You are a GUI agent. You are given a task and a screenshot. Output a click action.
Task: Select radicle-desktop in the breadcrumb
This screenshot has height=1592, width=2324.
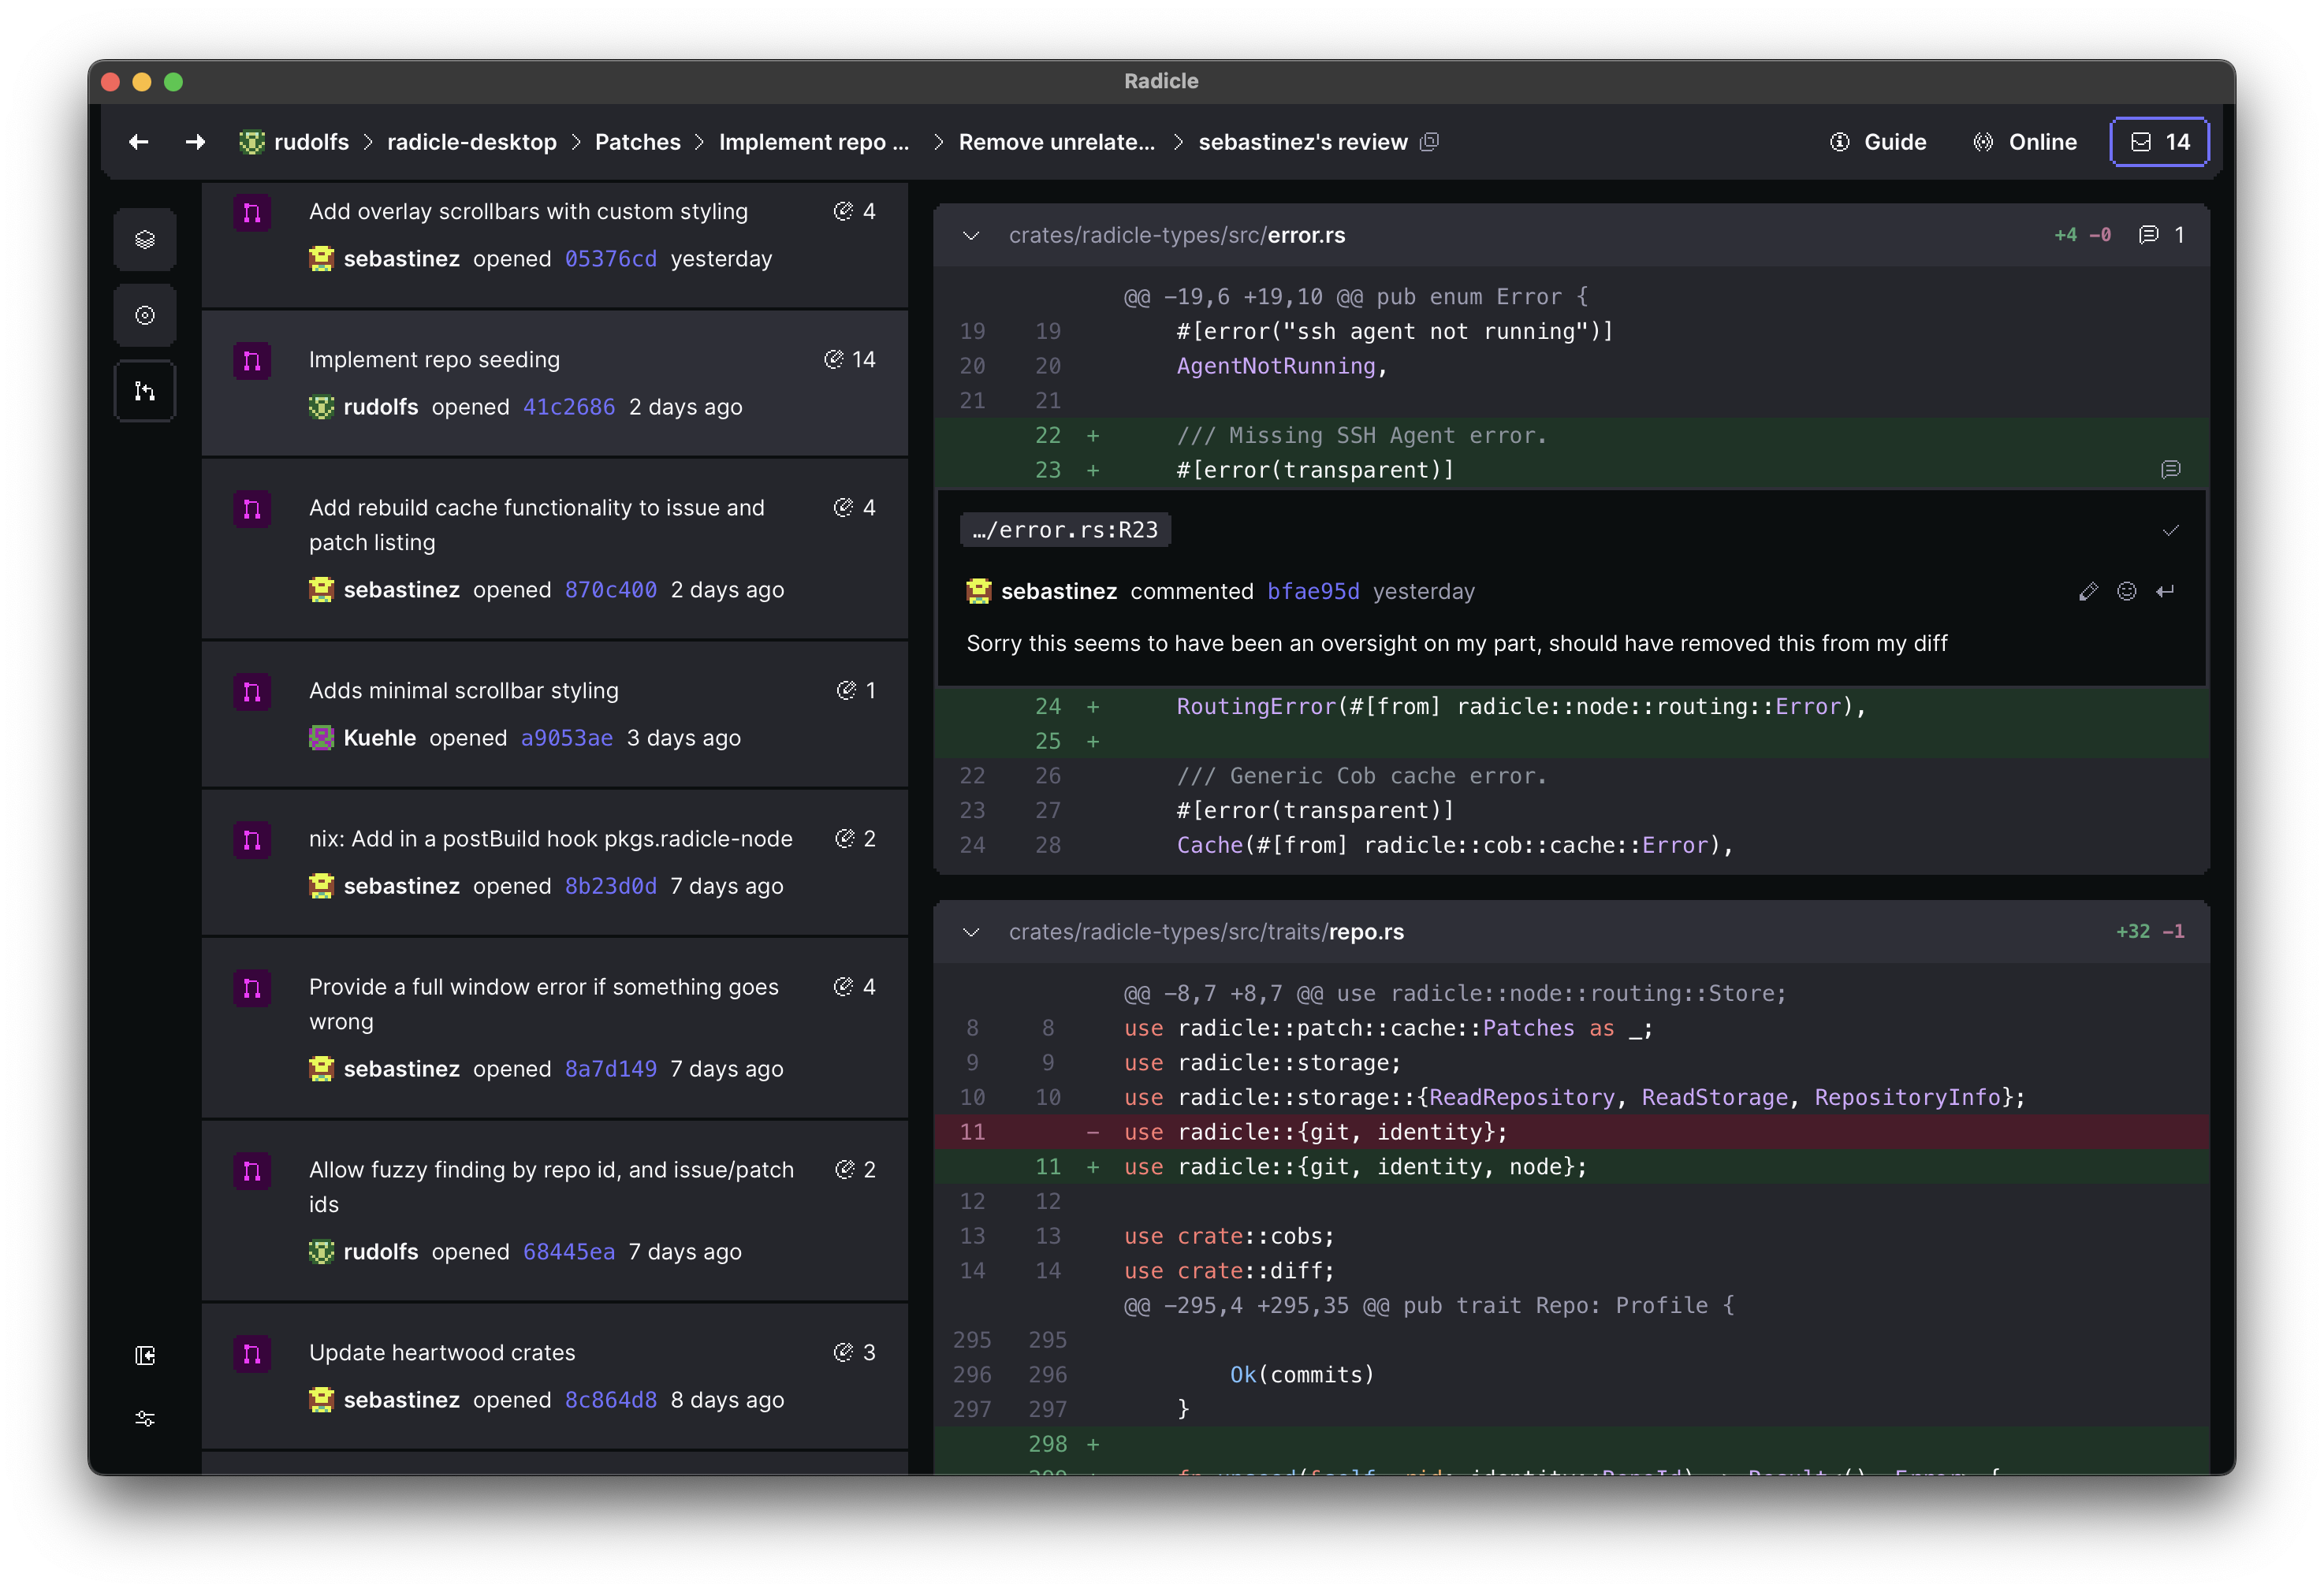(472, 142)
